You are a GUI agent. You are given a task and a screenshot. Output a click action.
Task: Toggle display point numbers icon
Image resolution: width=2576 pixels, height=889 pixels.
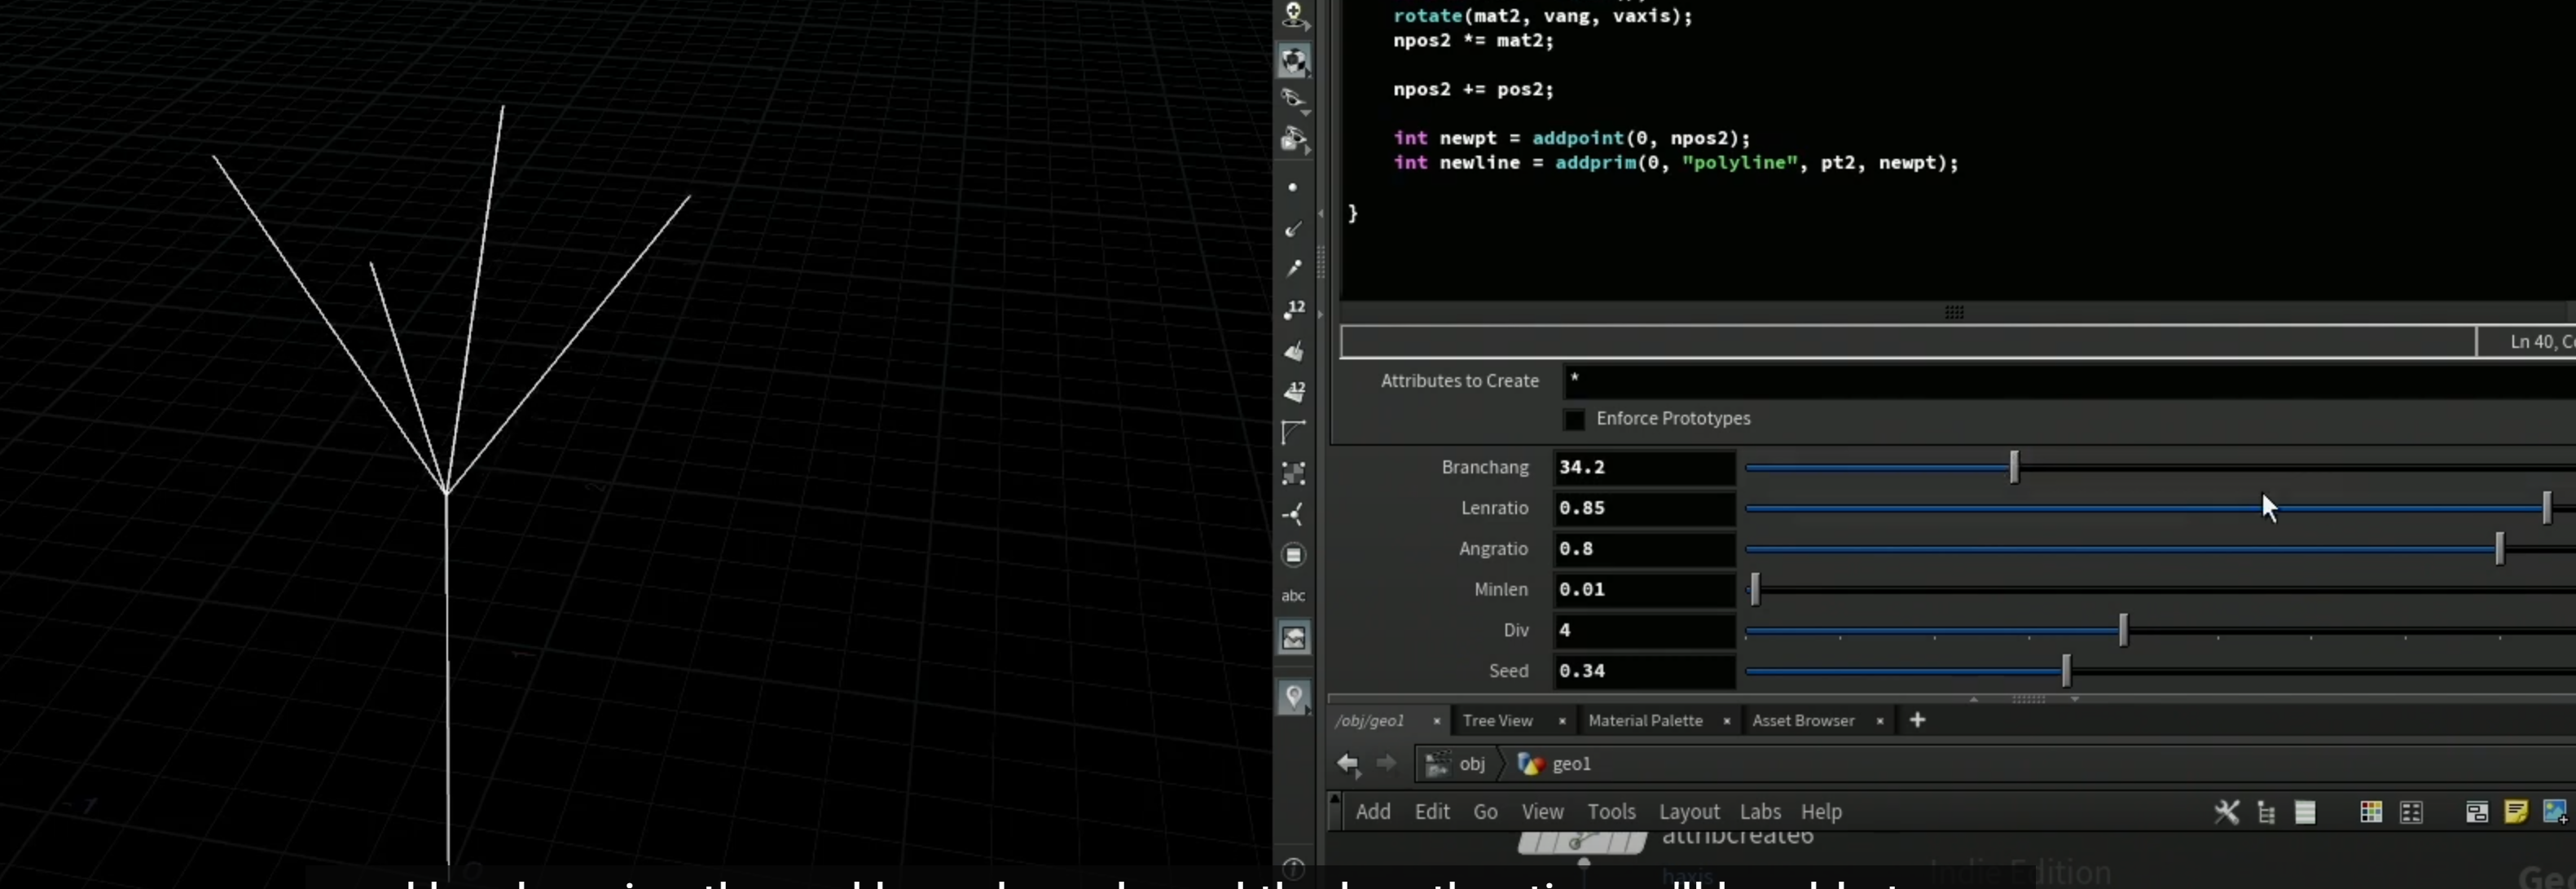point(1293,309)
